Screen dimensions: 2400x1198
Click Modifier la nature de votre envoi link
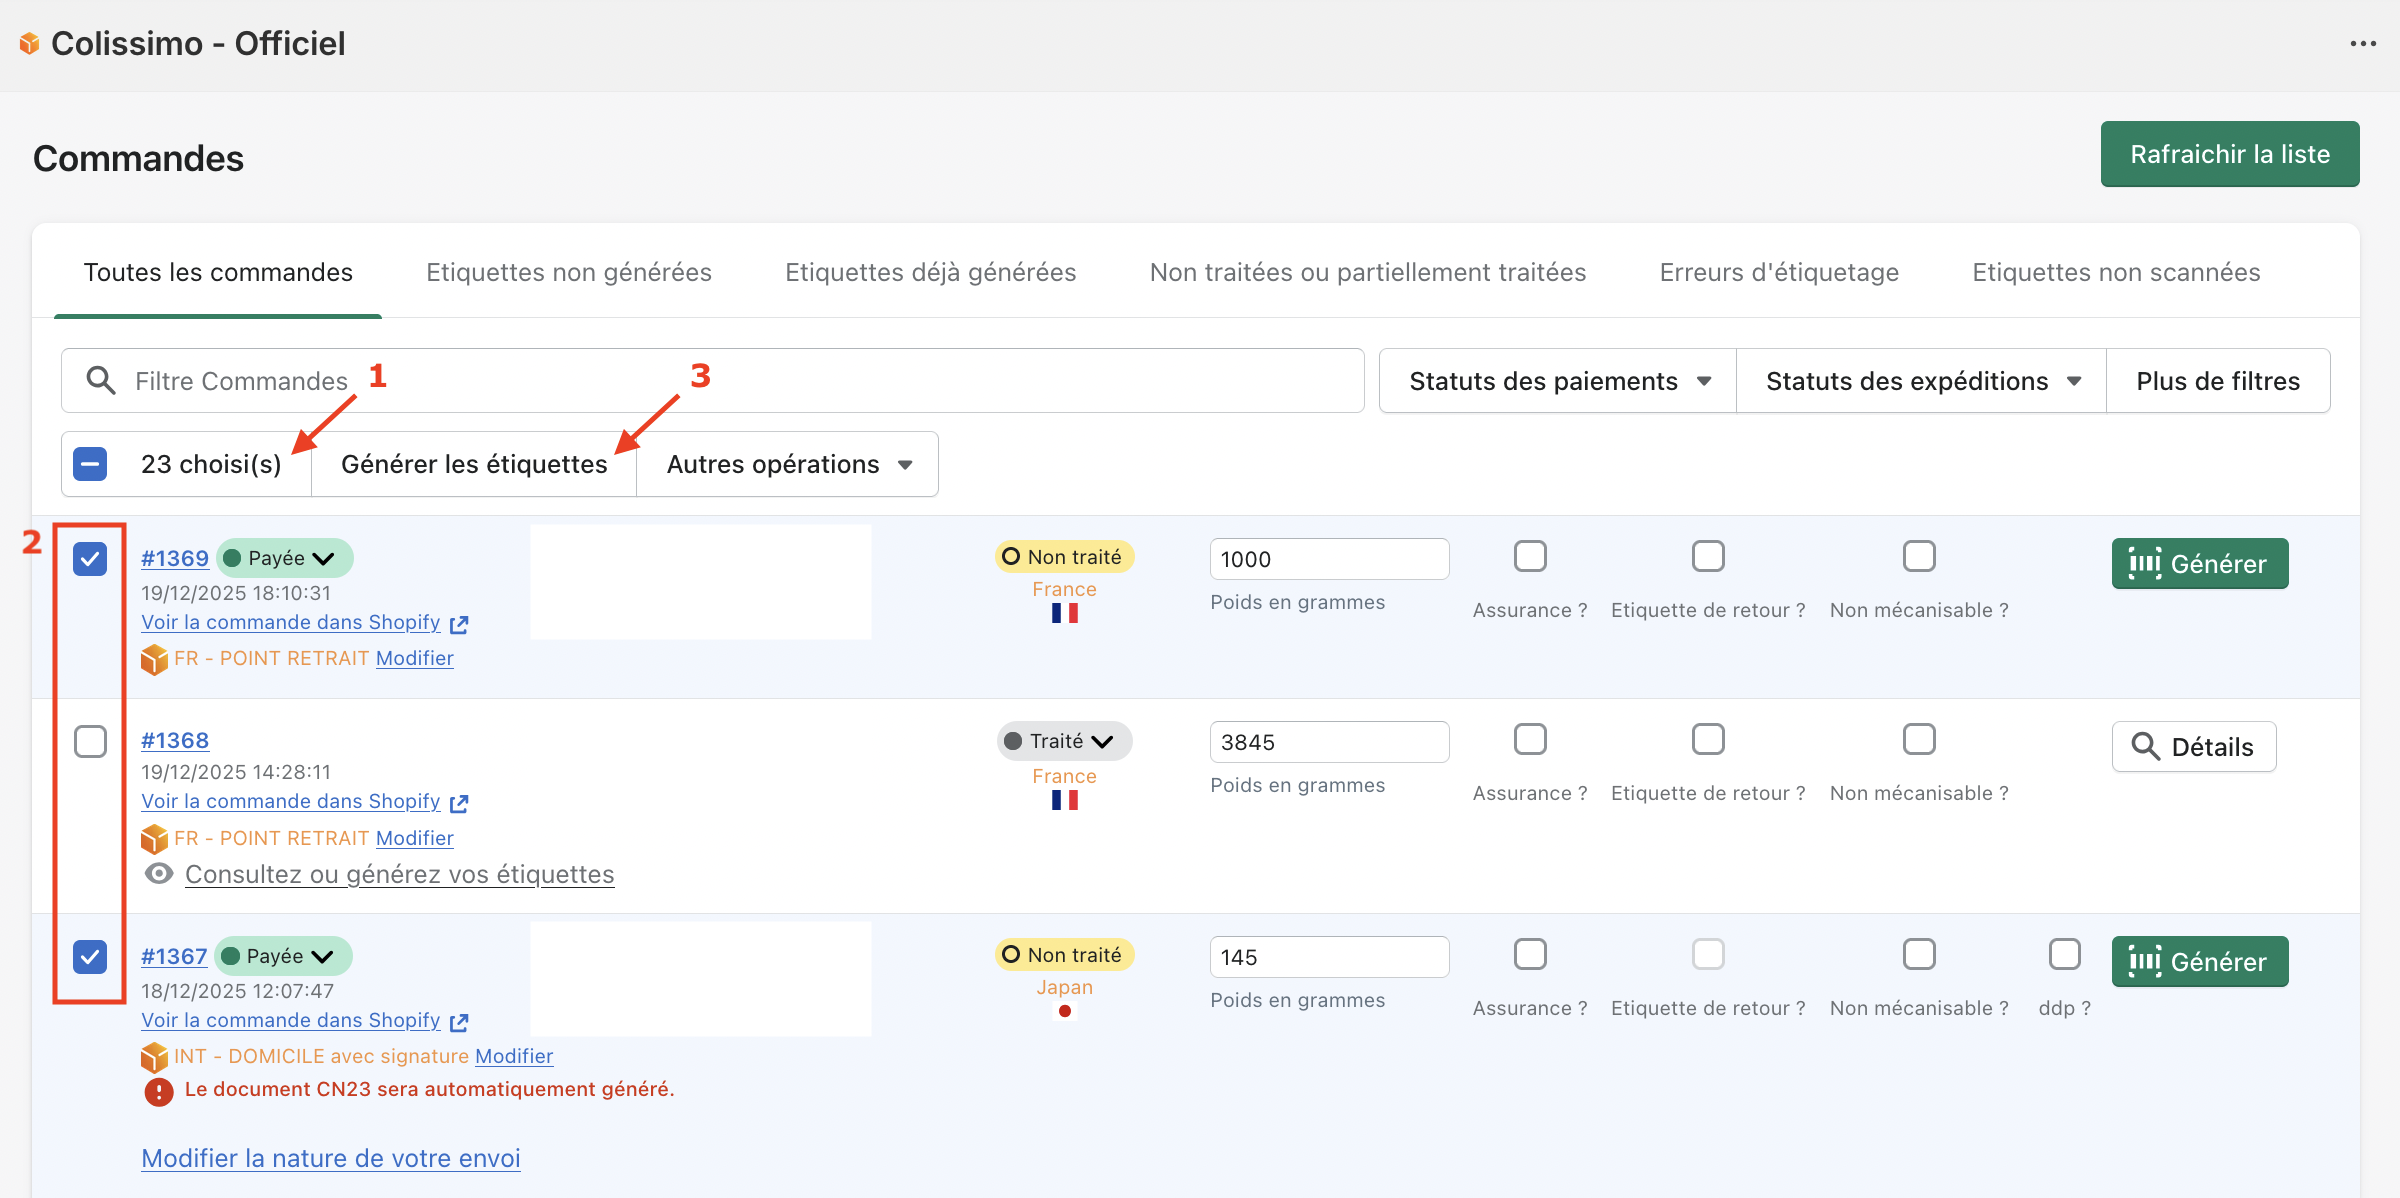330,1158
